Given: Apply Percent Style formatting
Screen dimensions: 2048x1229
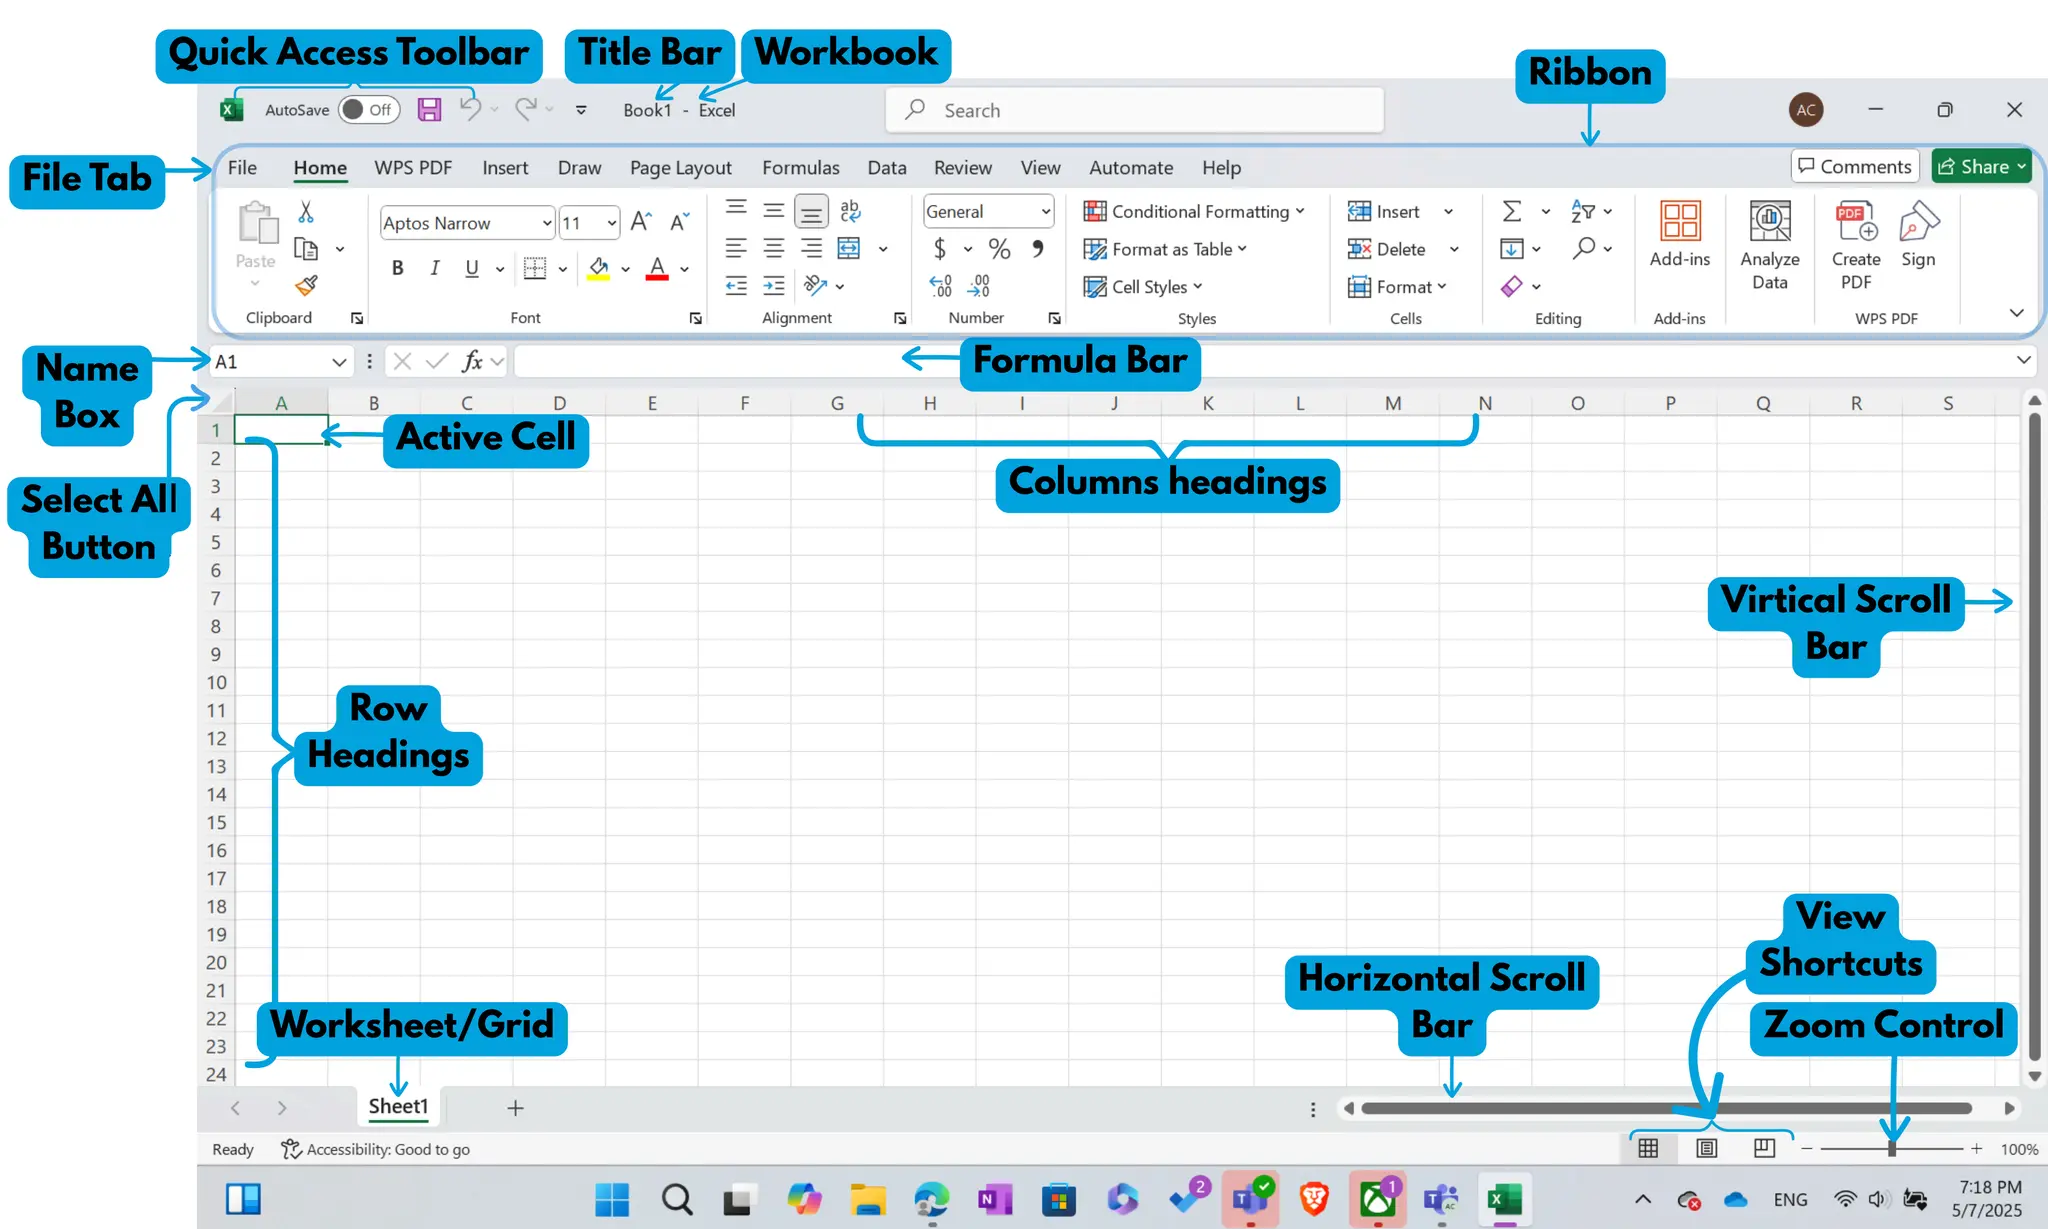Looking at the screenshot, I should (x=999, y=249).
